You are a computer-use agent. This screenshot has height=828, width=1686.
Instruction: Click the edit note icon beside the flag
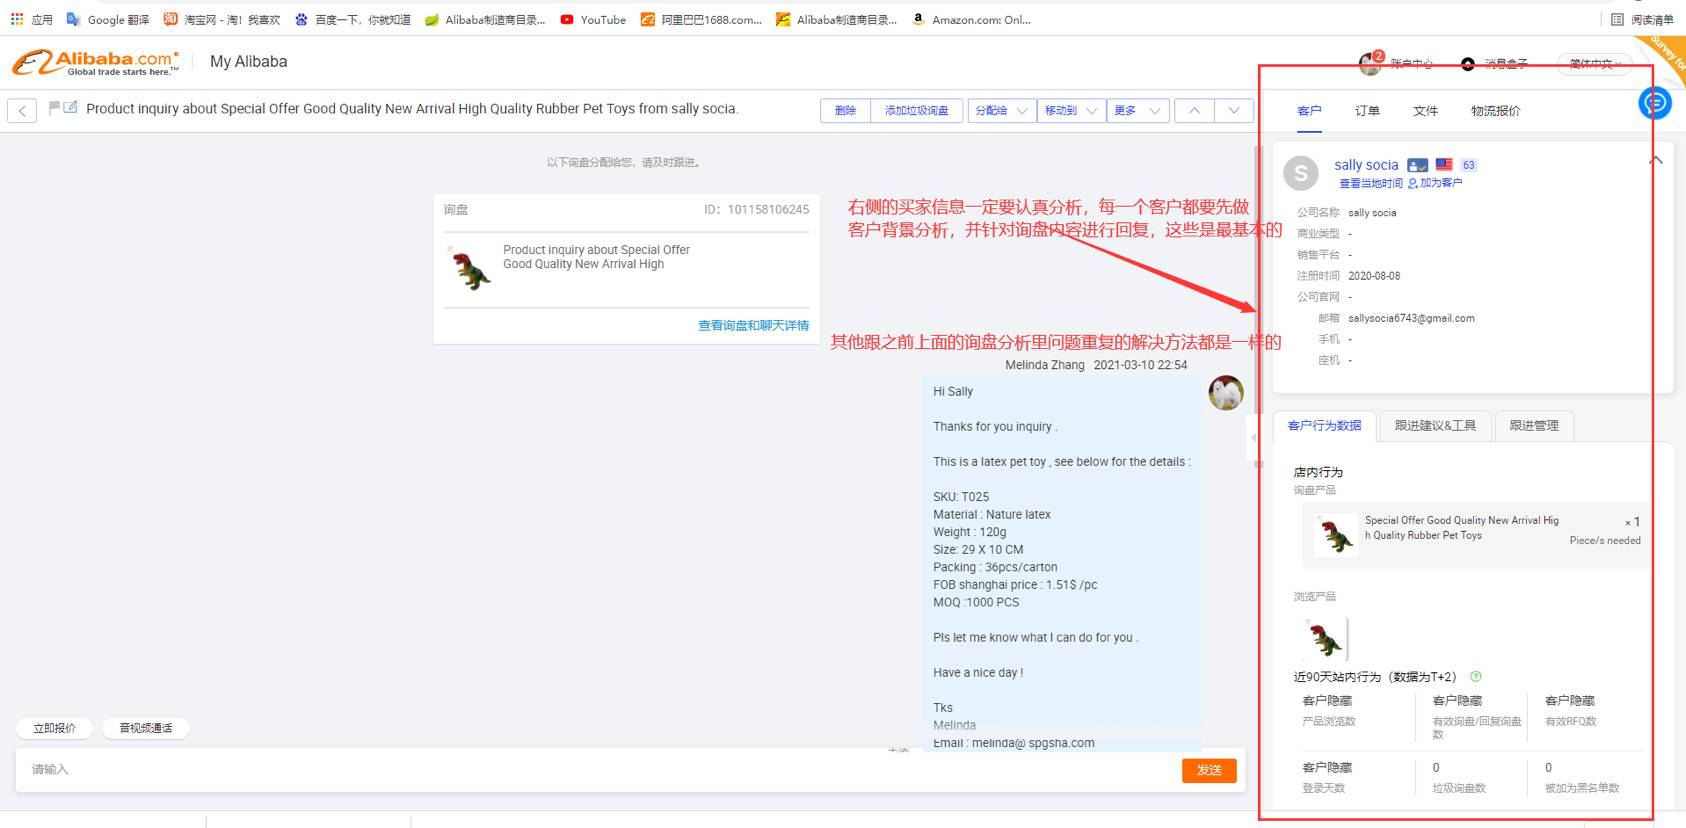(70, 107)
